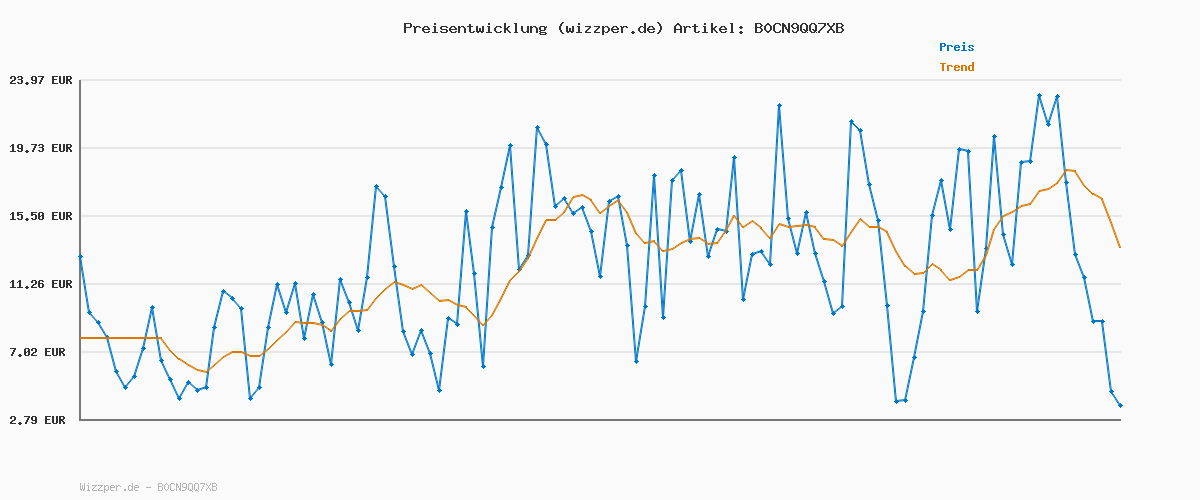Click the article ID in footer watermark
The width and height of the screenshot is (1200, 500).
188,487
